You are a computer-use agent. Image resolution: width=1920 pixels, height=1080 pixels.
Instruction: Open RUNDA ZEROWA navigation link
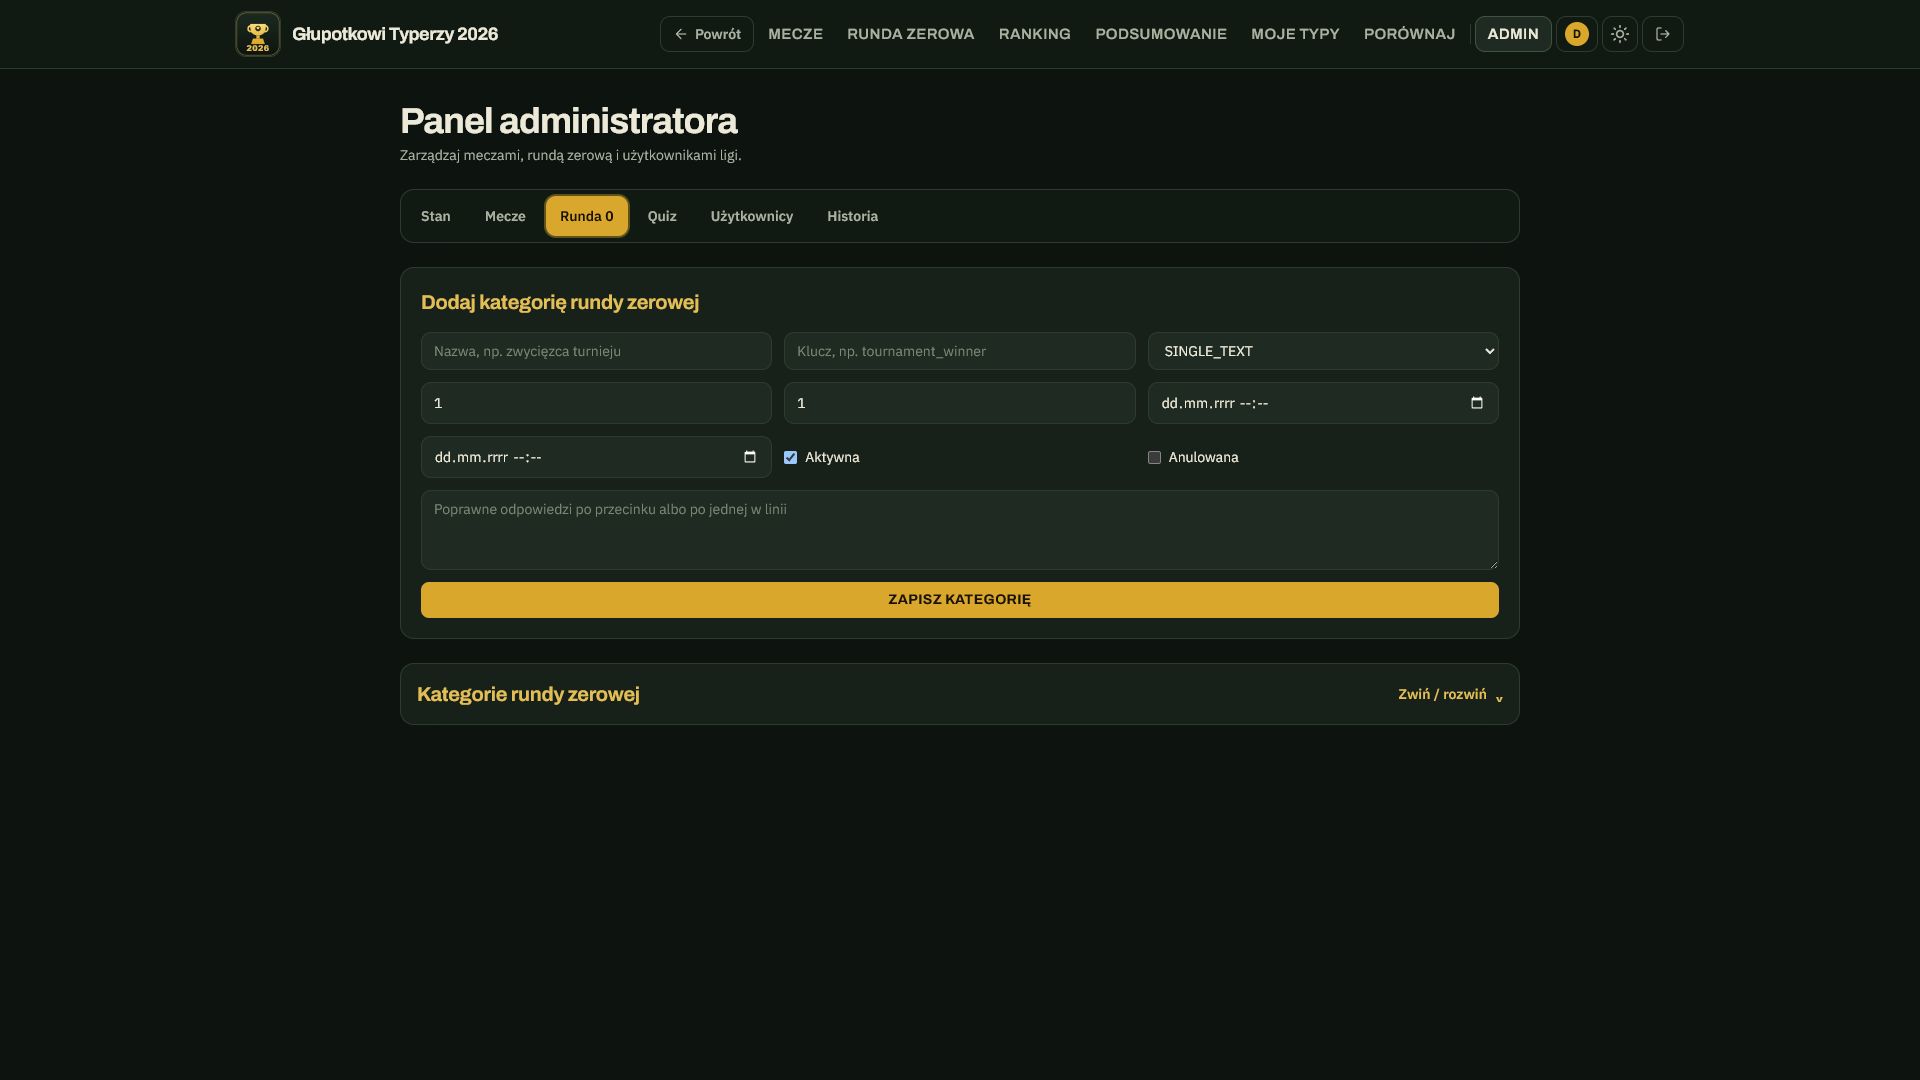911,34
